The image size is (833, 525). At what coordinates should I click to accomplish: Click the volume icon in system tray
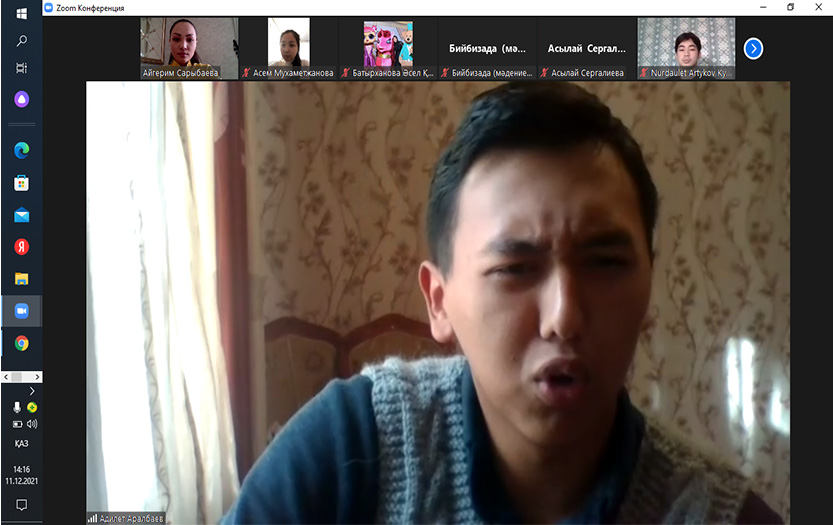click(32, 424)
